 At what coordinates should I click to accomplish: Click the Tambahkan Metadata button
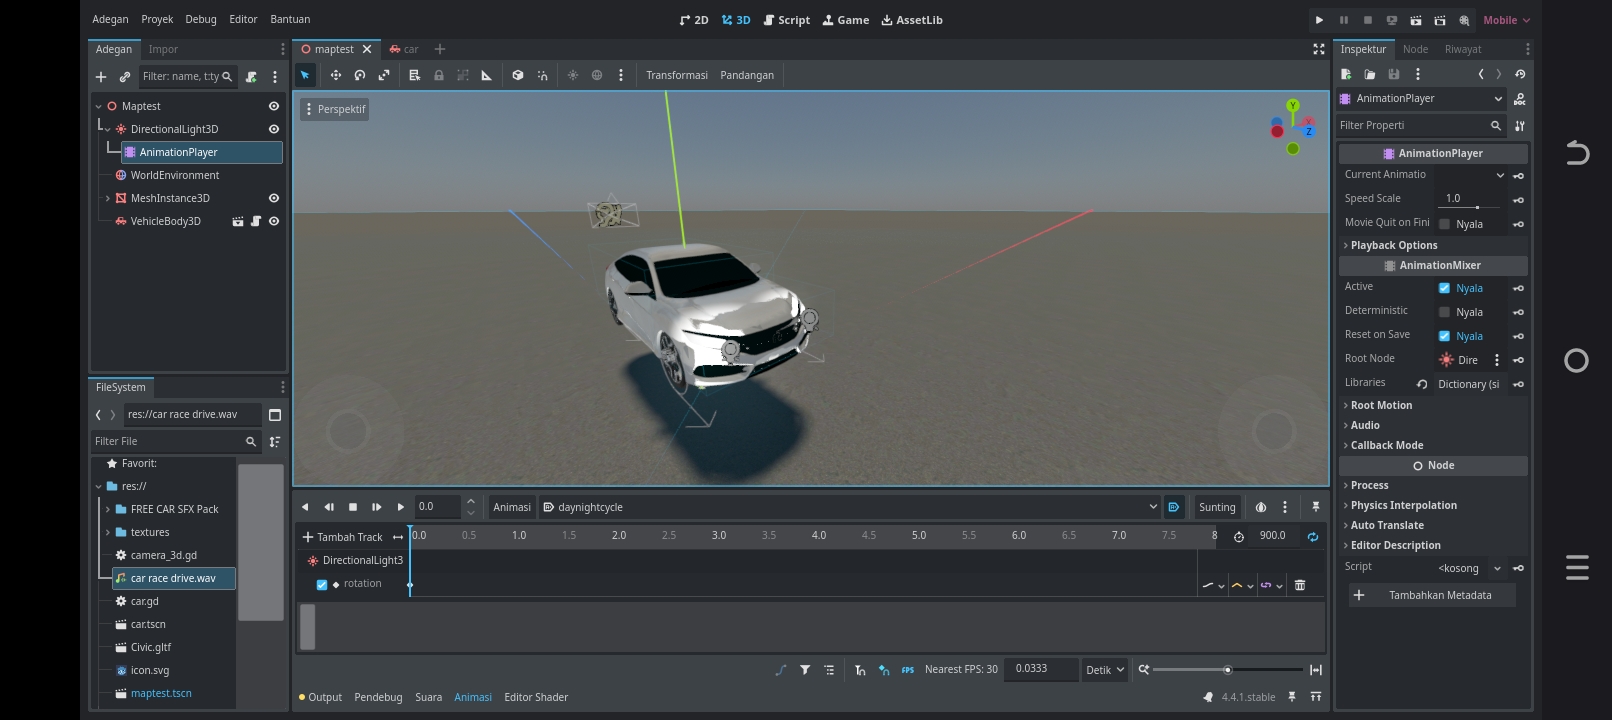1431,595
